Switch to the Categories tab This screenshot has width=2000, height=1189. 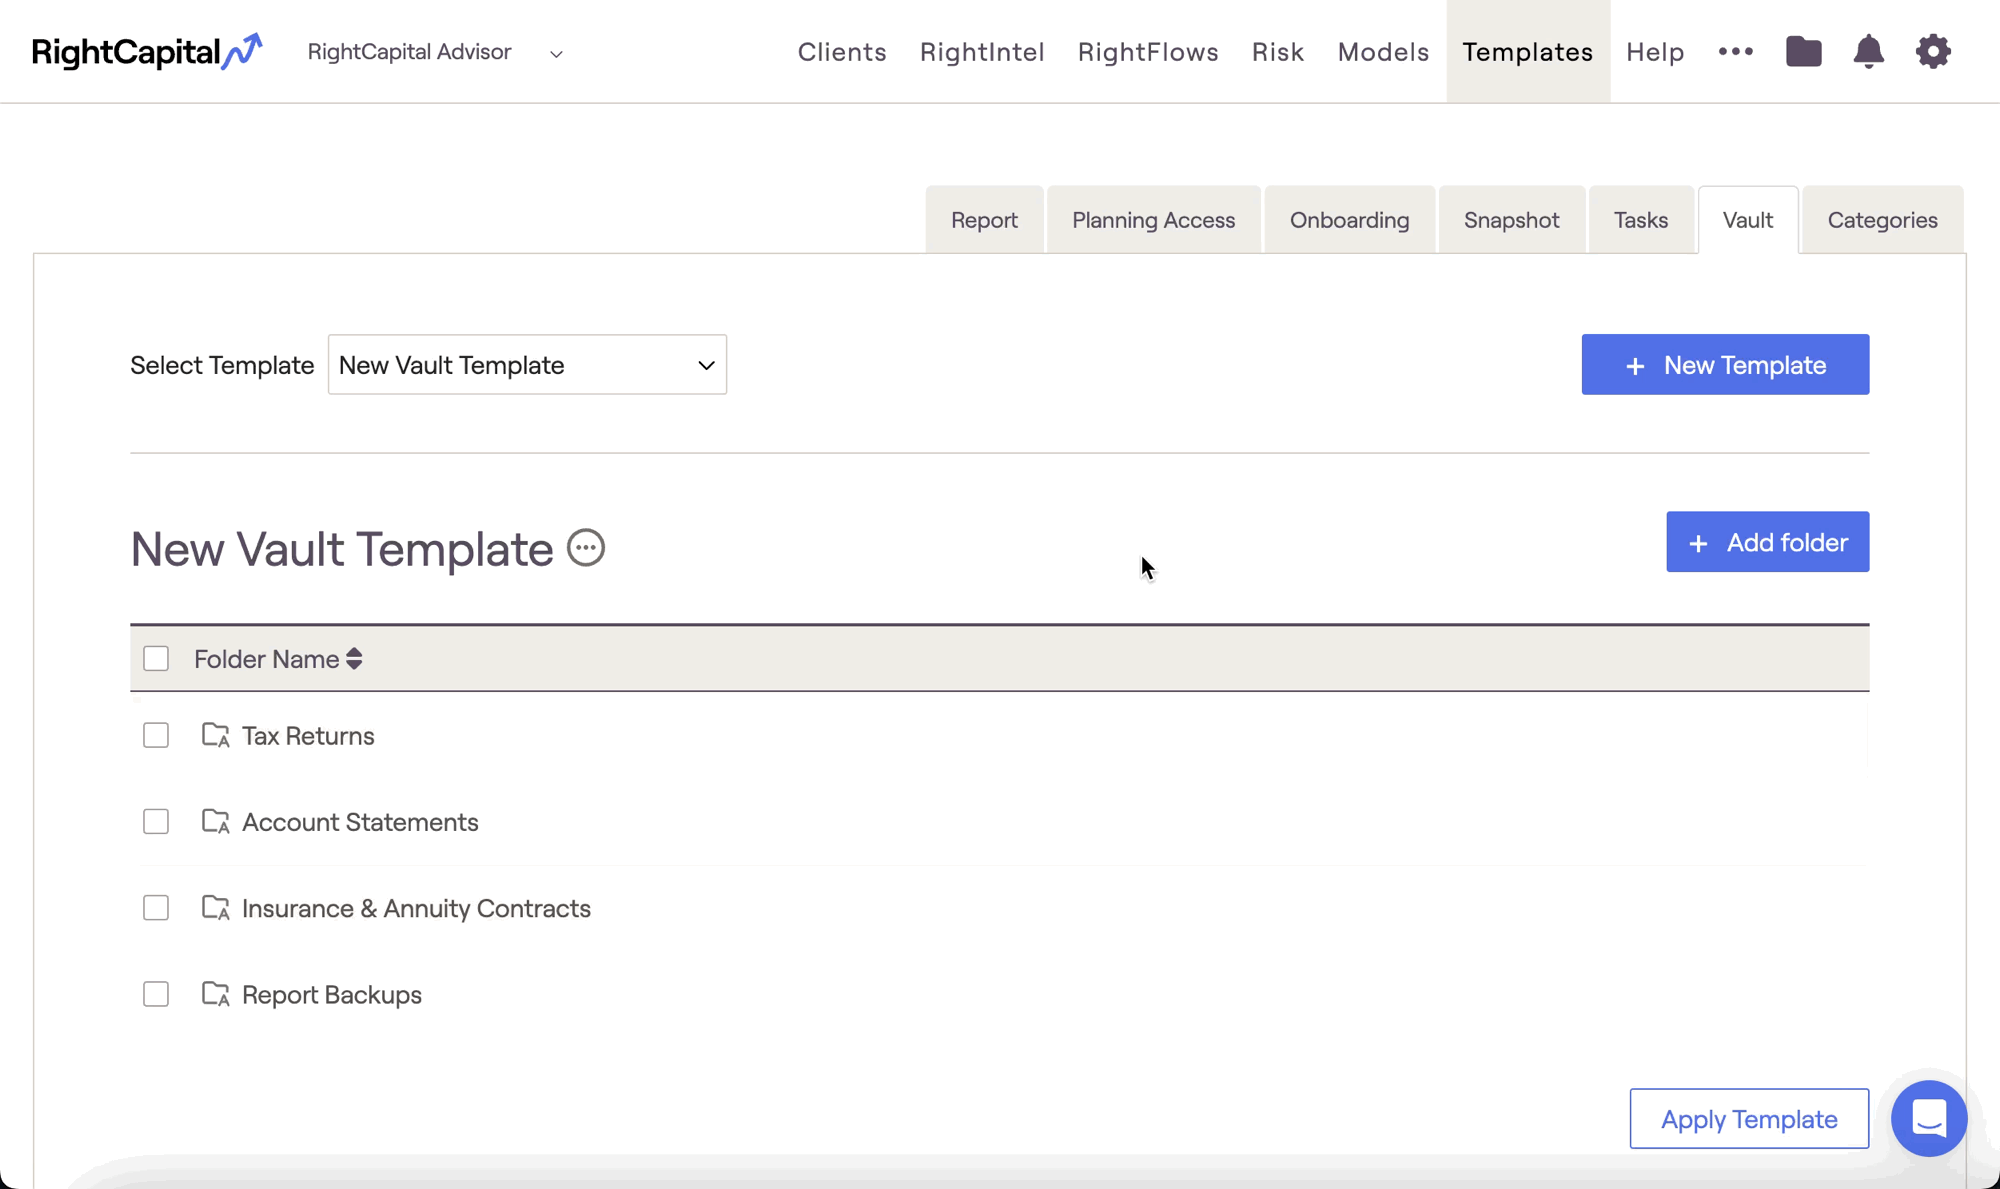click(1882, 219)
